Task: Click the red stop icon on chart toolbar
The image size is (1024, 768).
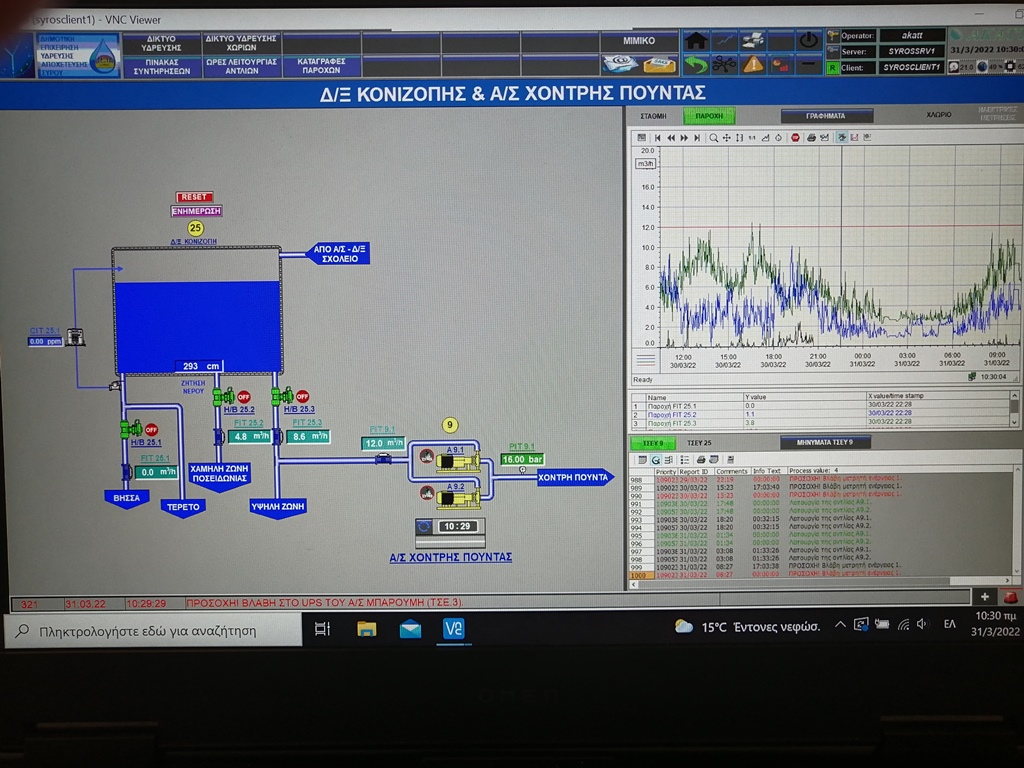Action: pos(795,138)
